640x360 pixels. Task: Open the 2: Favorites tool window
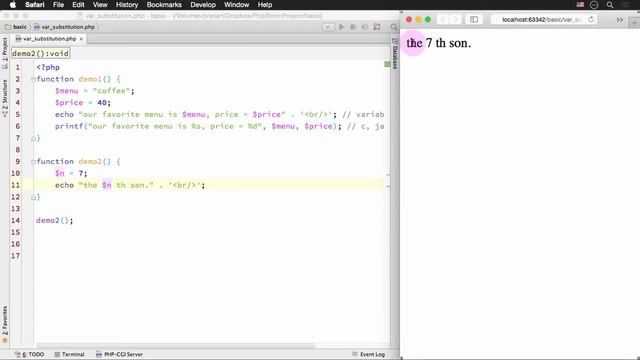pos(5,324)
